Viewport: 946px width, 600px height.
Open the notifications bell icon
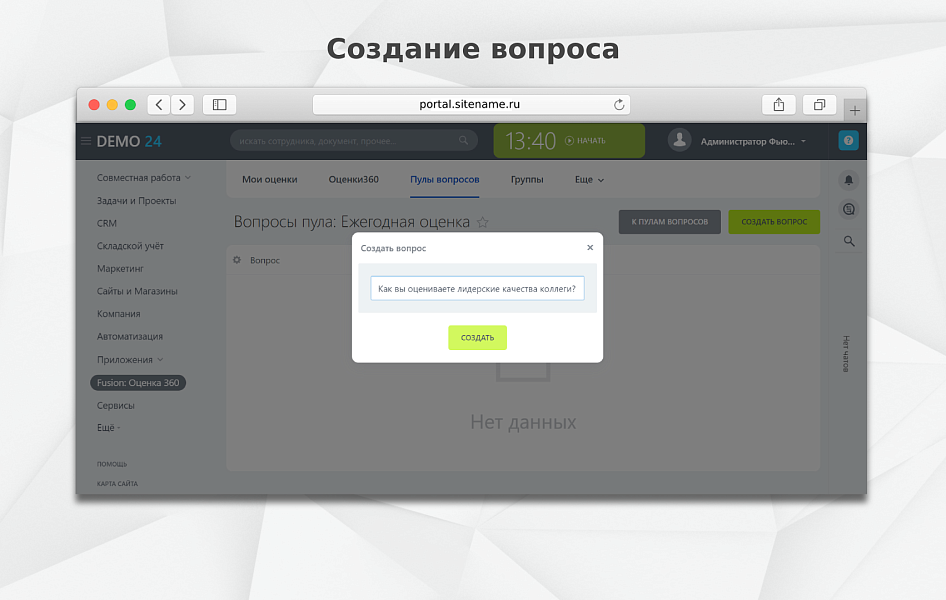849,180
